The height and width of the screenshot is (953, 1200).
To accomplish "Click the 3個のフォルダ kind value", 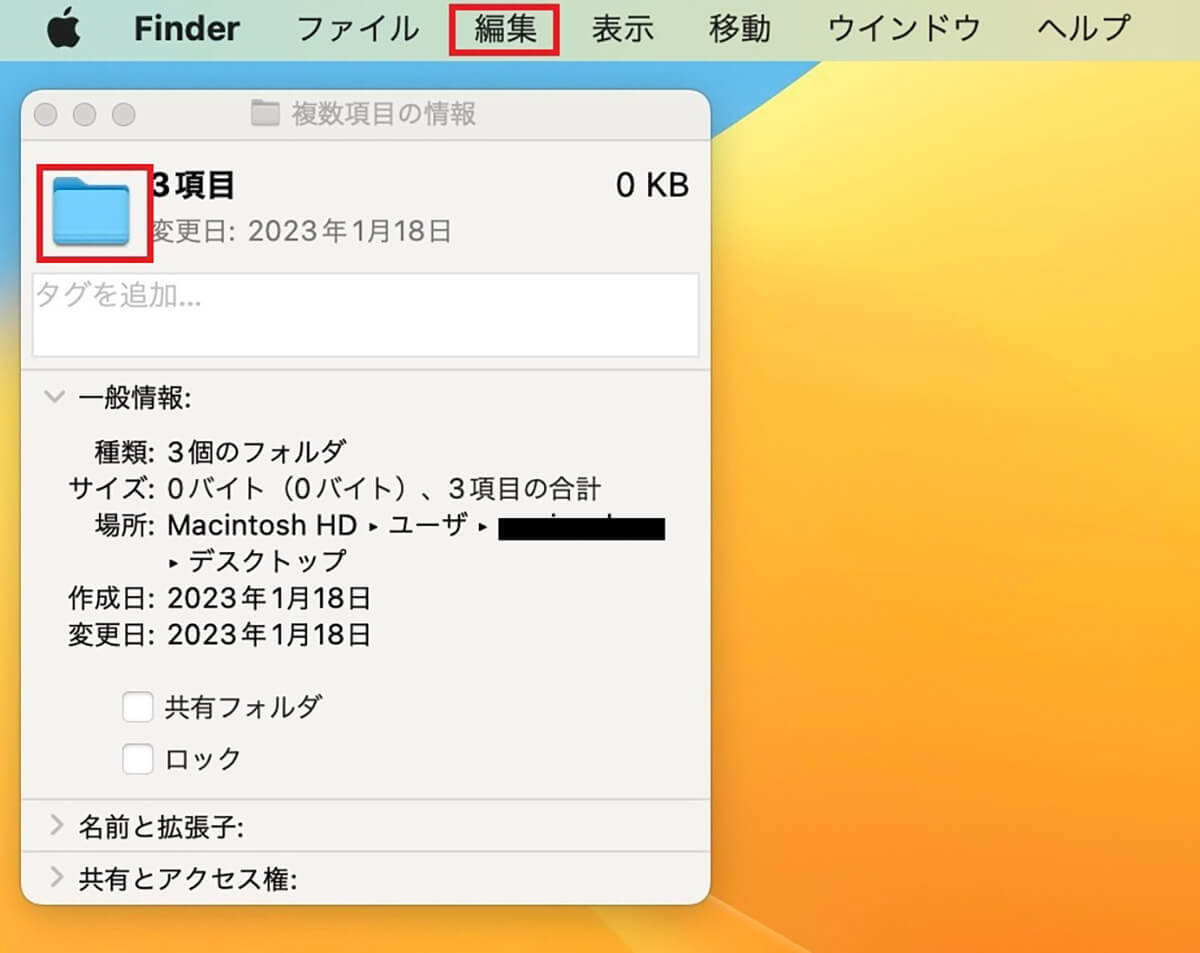I will (257, 452).
